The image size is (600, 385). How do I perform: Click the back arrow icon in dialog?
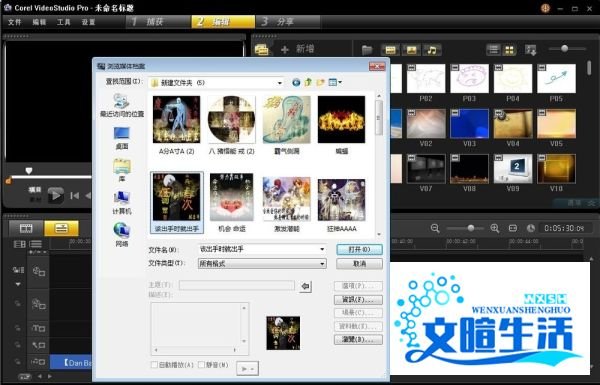click(x=296, y=82)
